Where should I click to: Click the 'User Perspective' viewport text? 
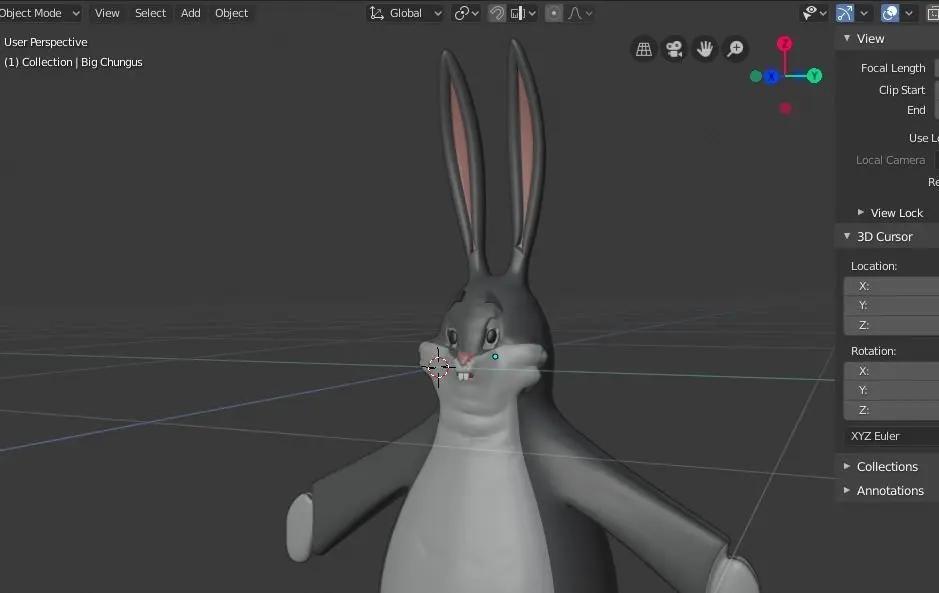pos(46,42)
